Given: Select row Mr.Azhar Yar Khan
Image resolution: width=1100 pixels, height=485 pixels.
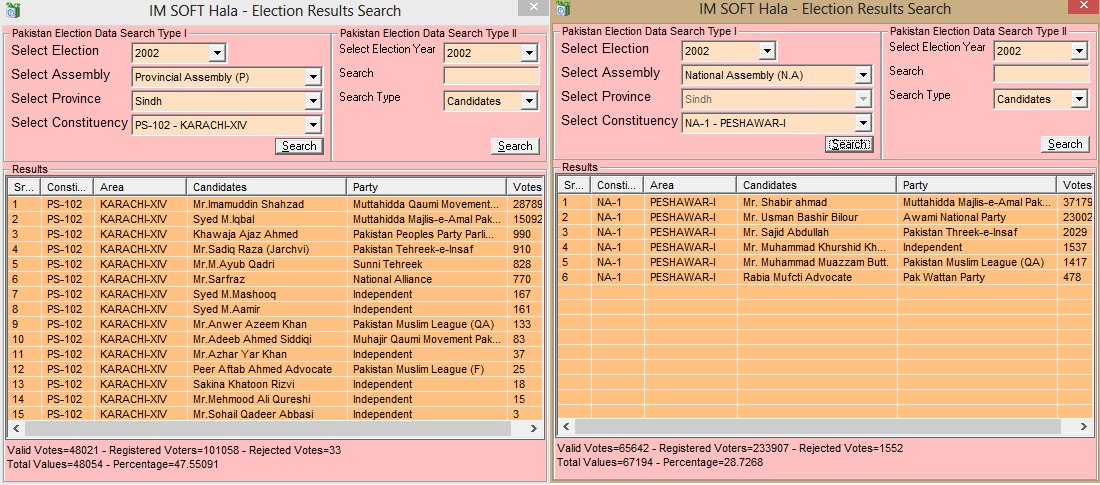Looking at the screenshot, I should click(x=276, y=354).
